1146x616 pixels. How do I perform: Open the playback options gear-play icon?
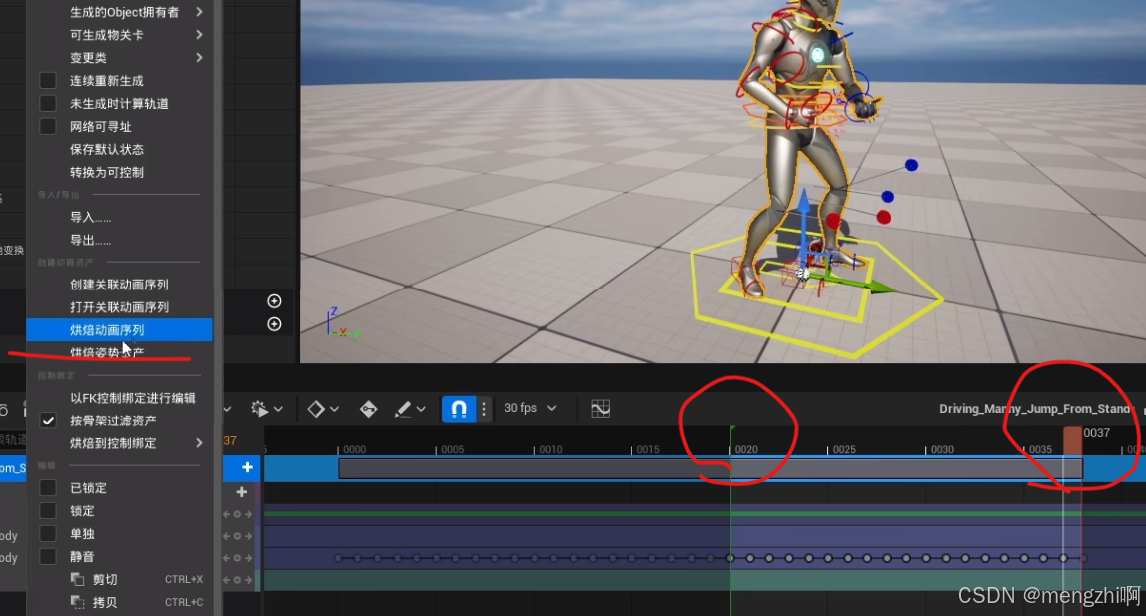[259, 408]
